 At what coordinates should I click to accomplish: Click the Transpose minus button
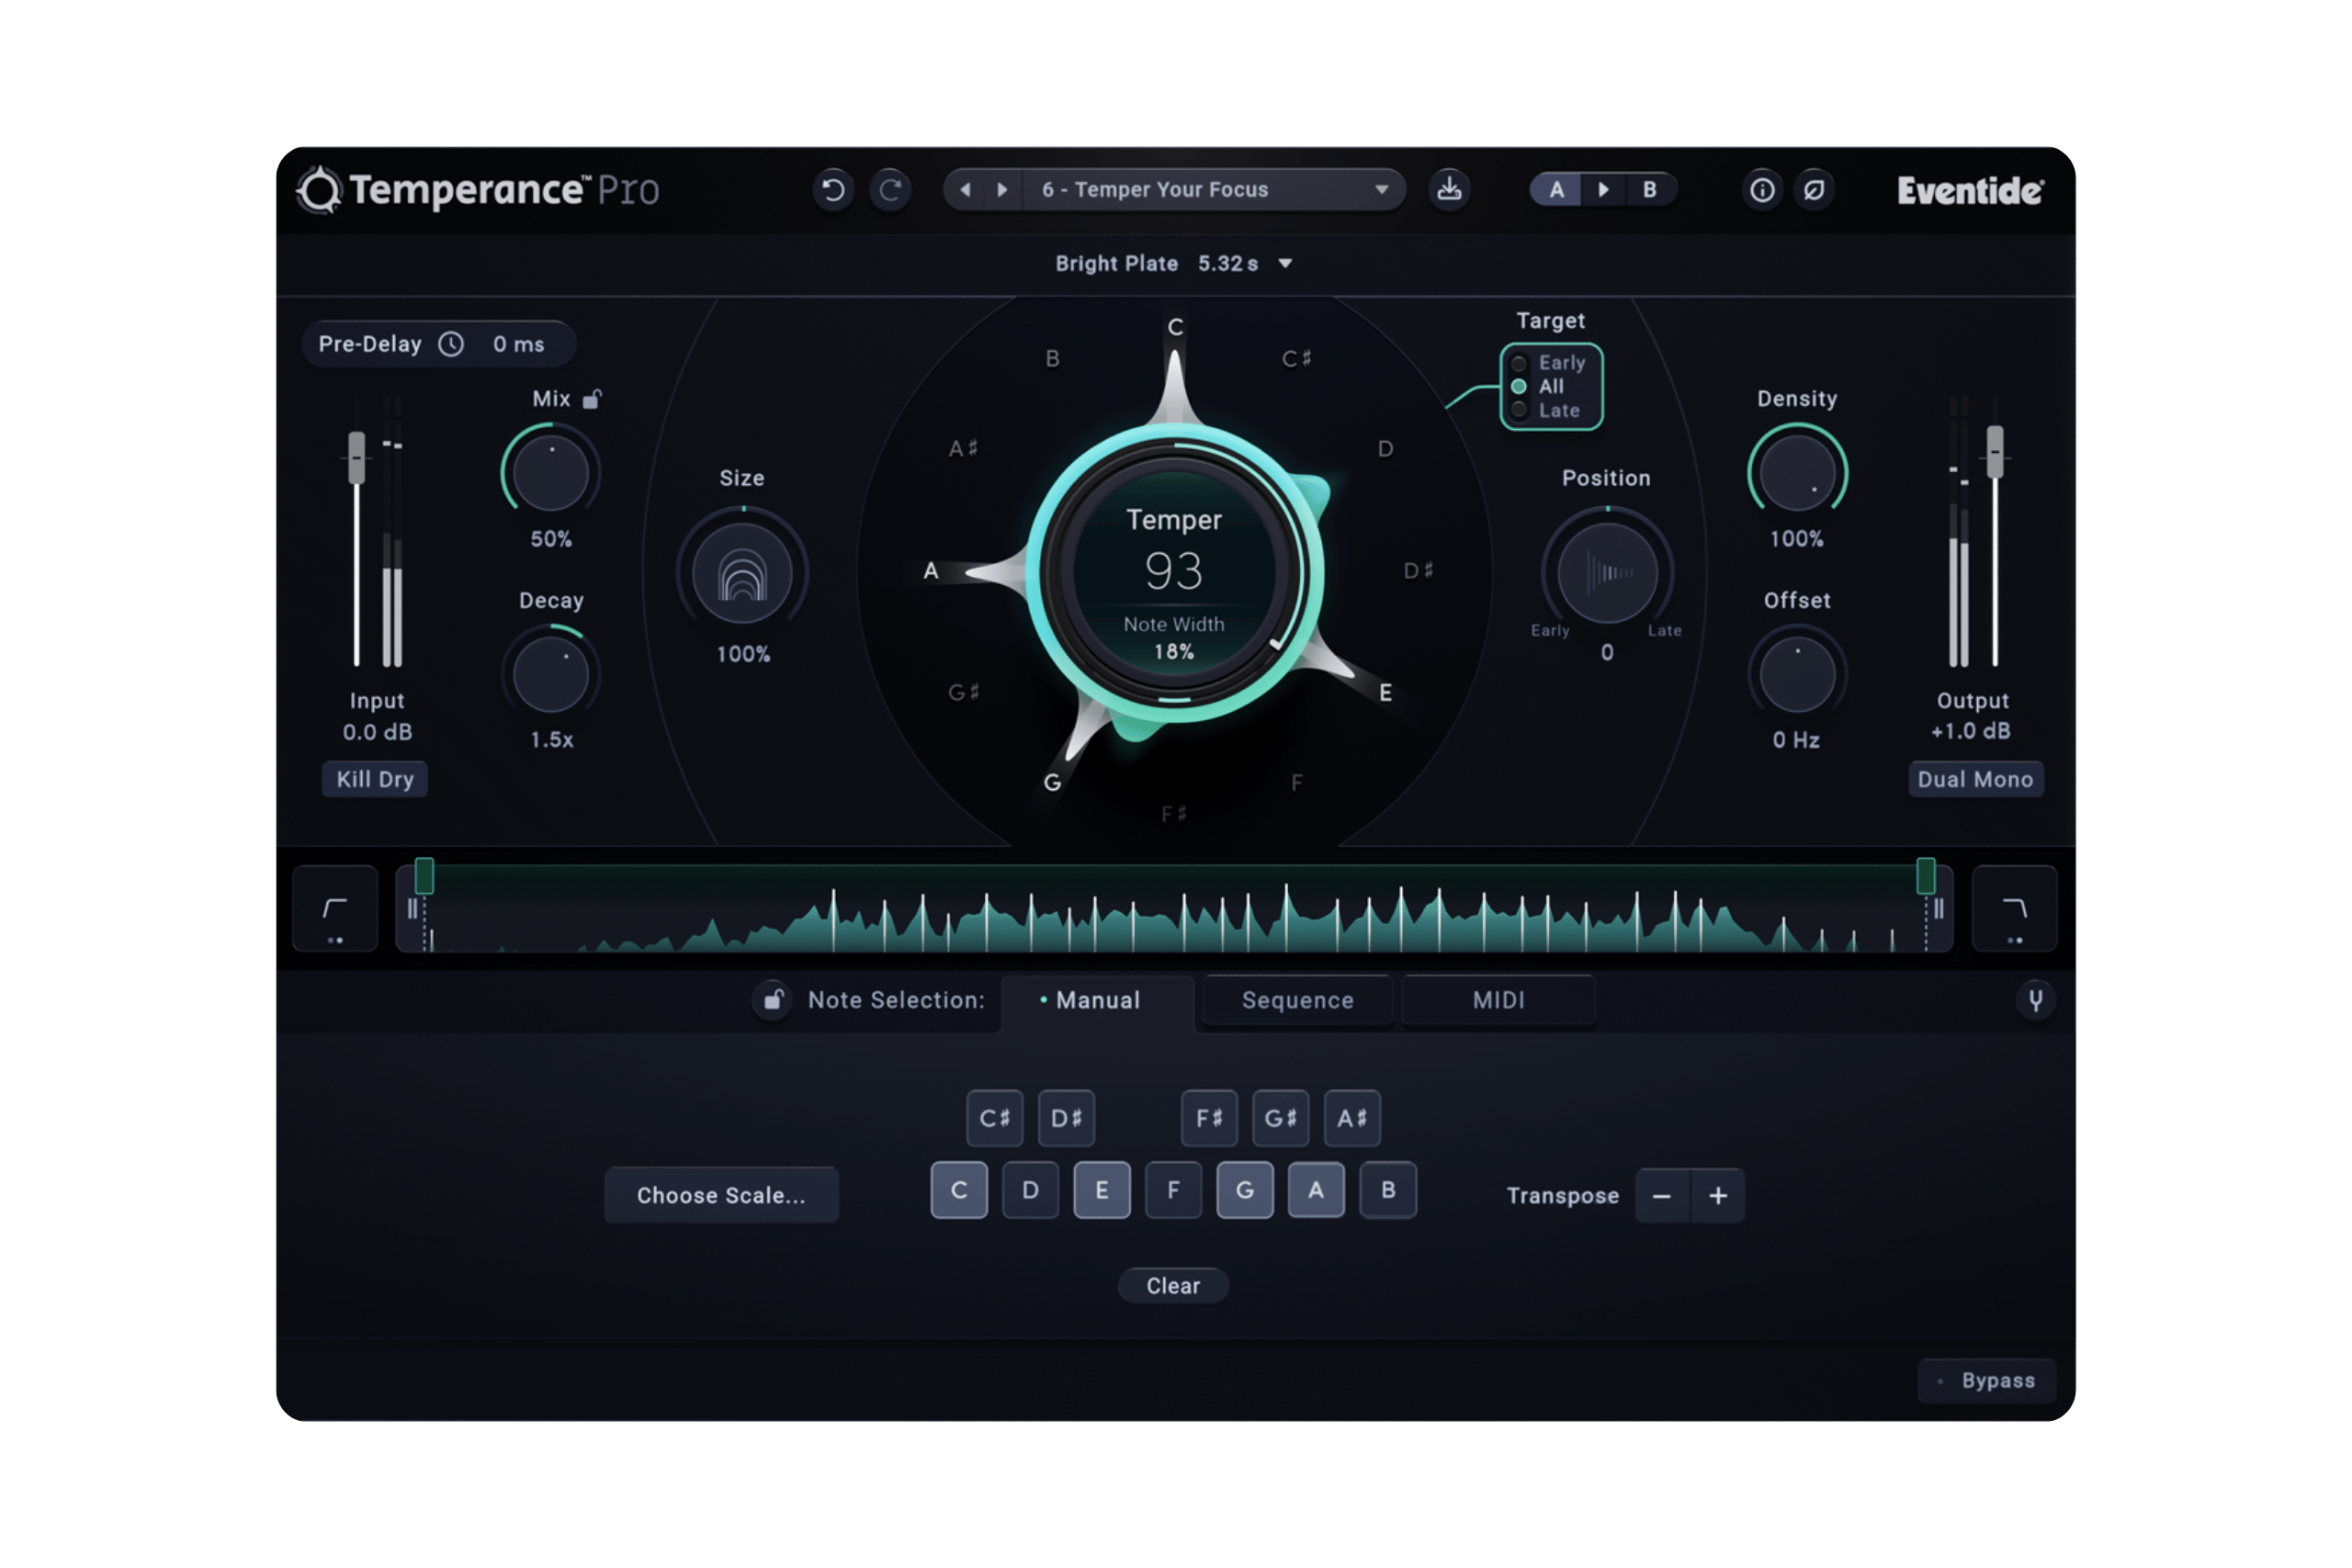[x=1662, y=1195]
